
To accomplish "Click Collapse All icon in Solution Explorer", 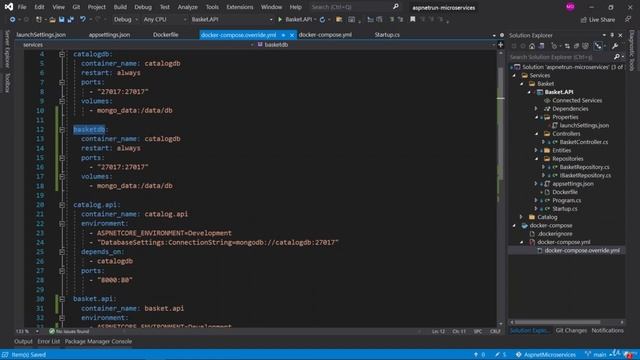I will point(576,46).
